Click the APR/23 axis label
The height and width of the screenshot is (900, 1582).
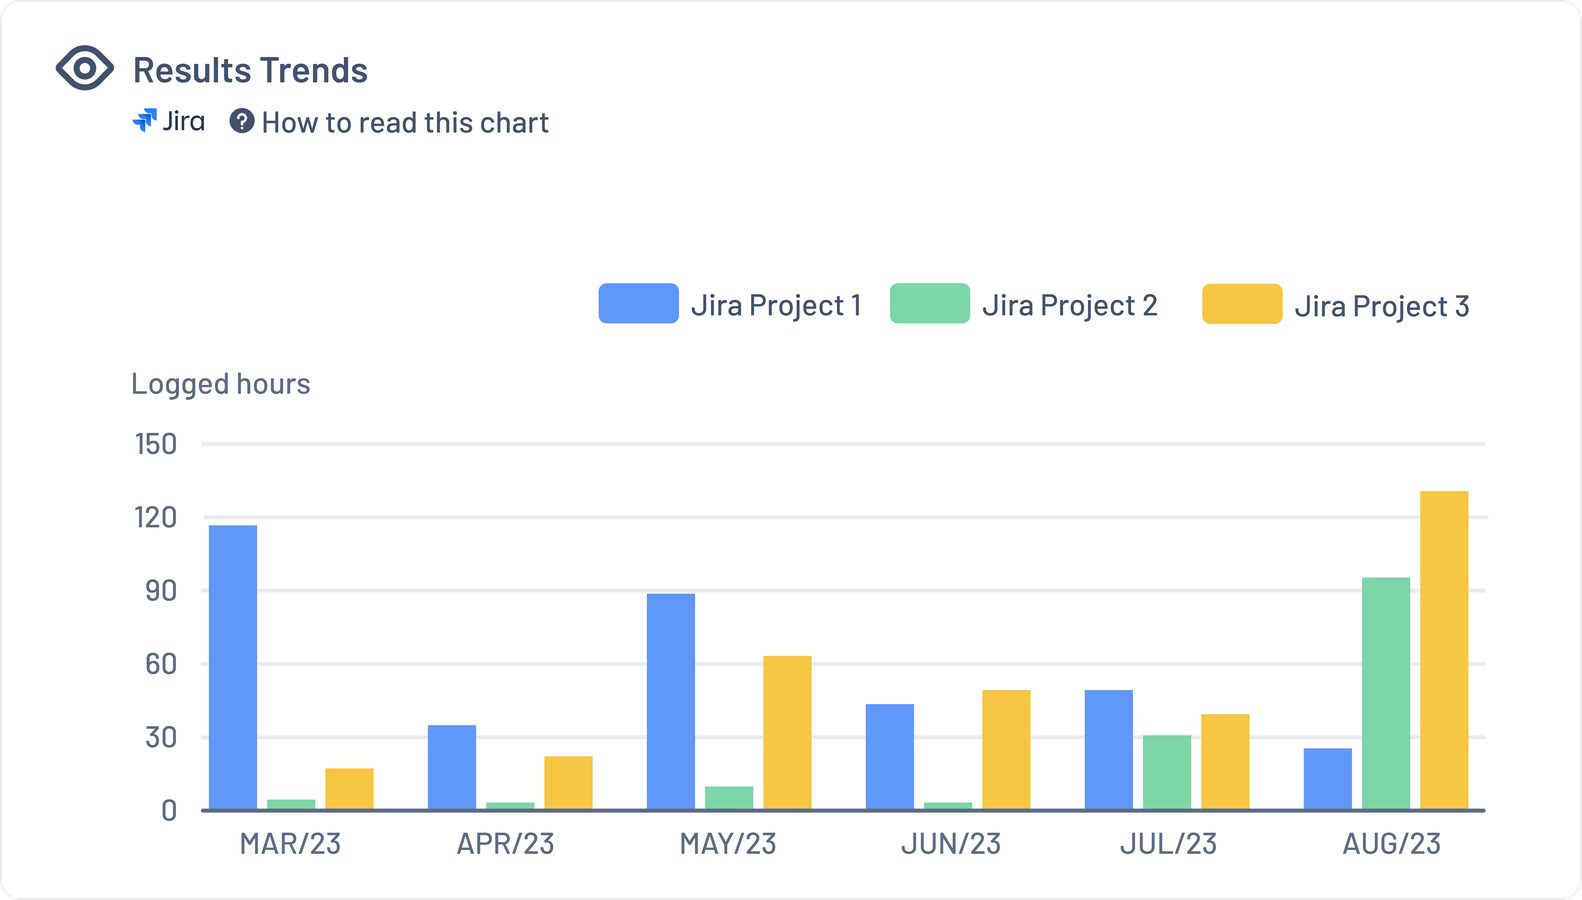[506, 843]
